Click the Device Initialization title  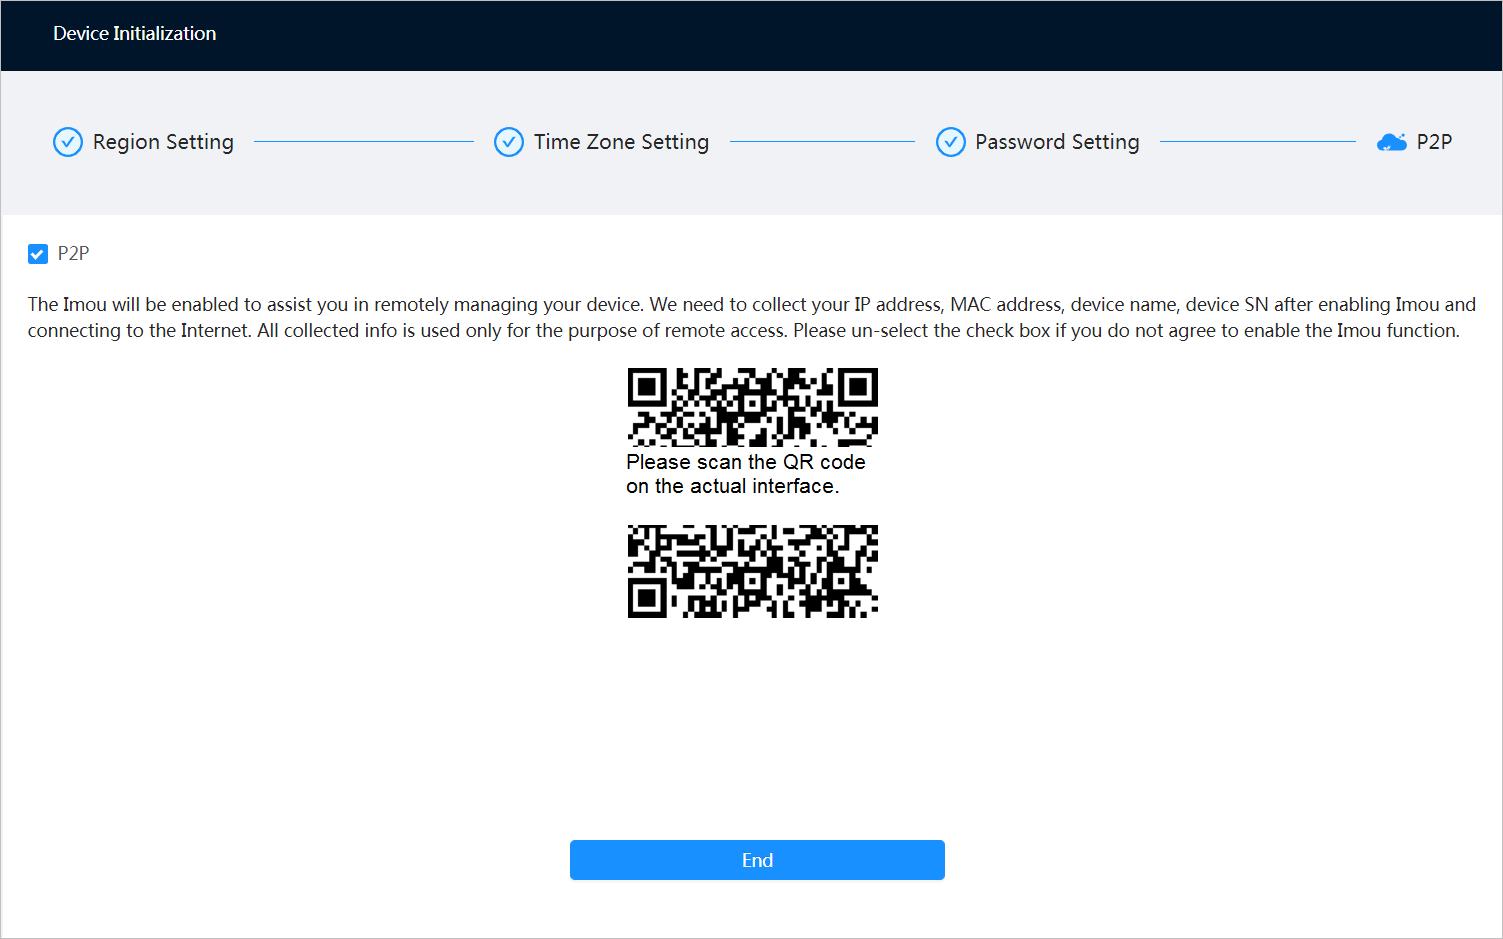[134, 33]
